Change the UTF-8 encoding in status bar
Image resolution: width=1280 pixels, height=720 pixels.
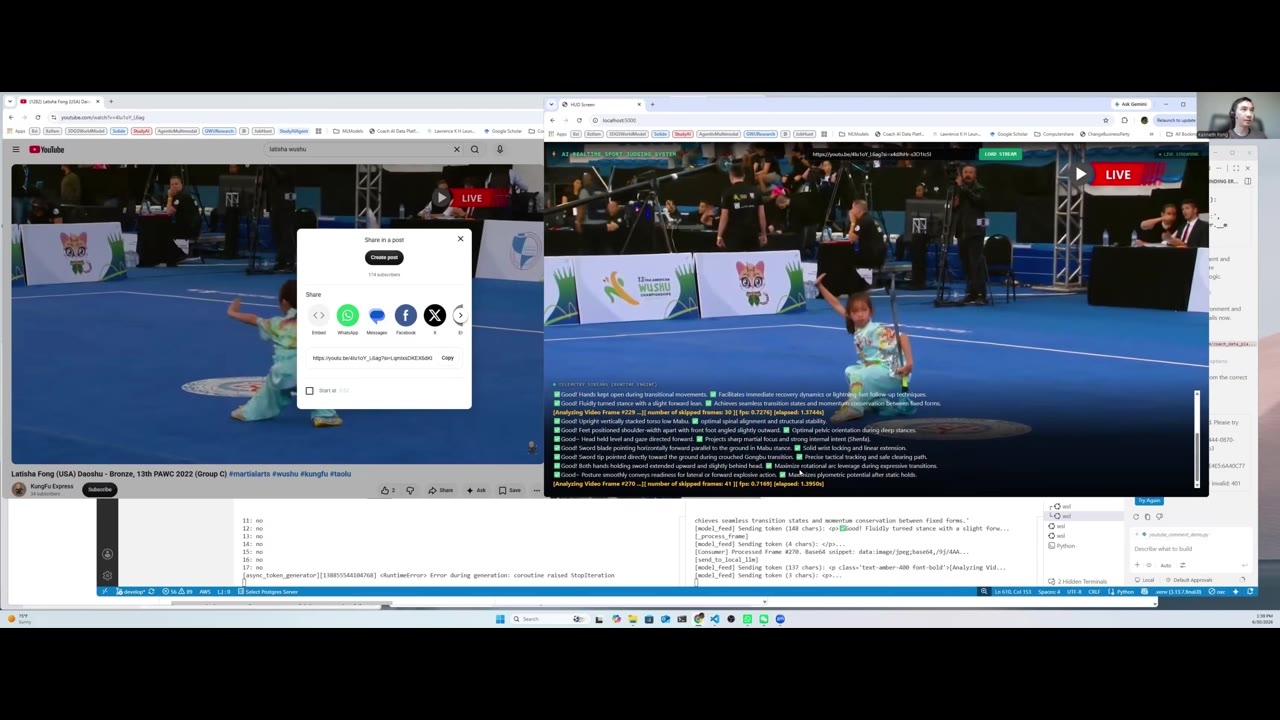(1074, 592)
